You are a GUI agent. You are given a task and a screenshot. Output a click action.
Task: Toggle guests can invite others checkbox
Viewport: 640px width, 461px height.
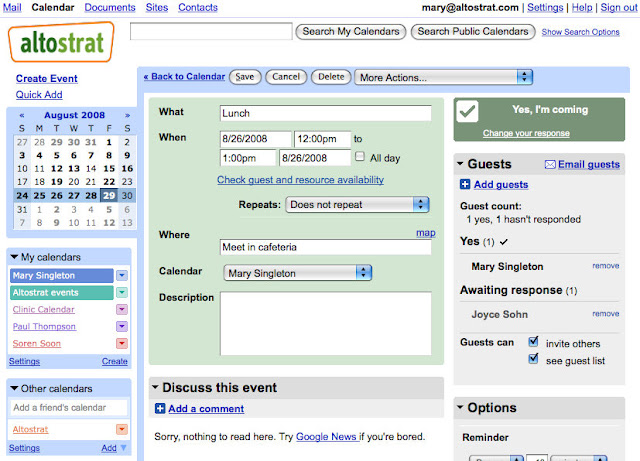click(x=533, y=341)
